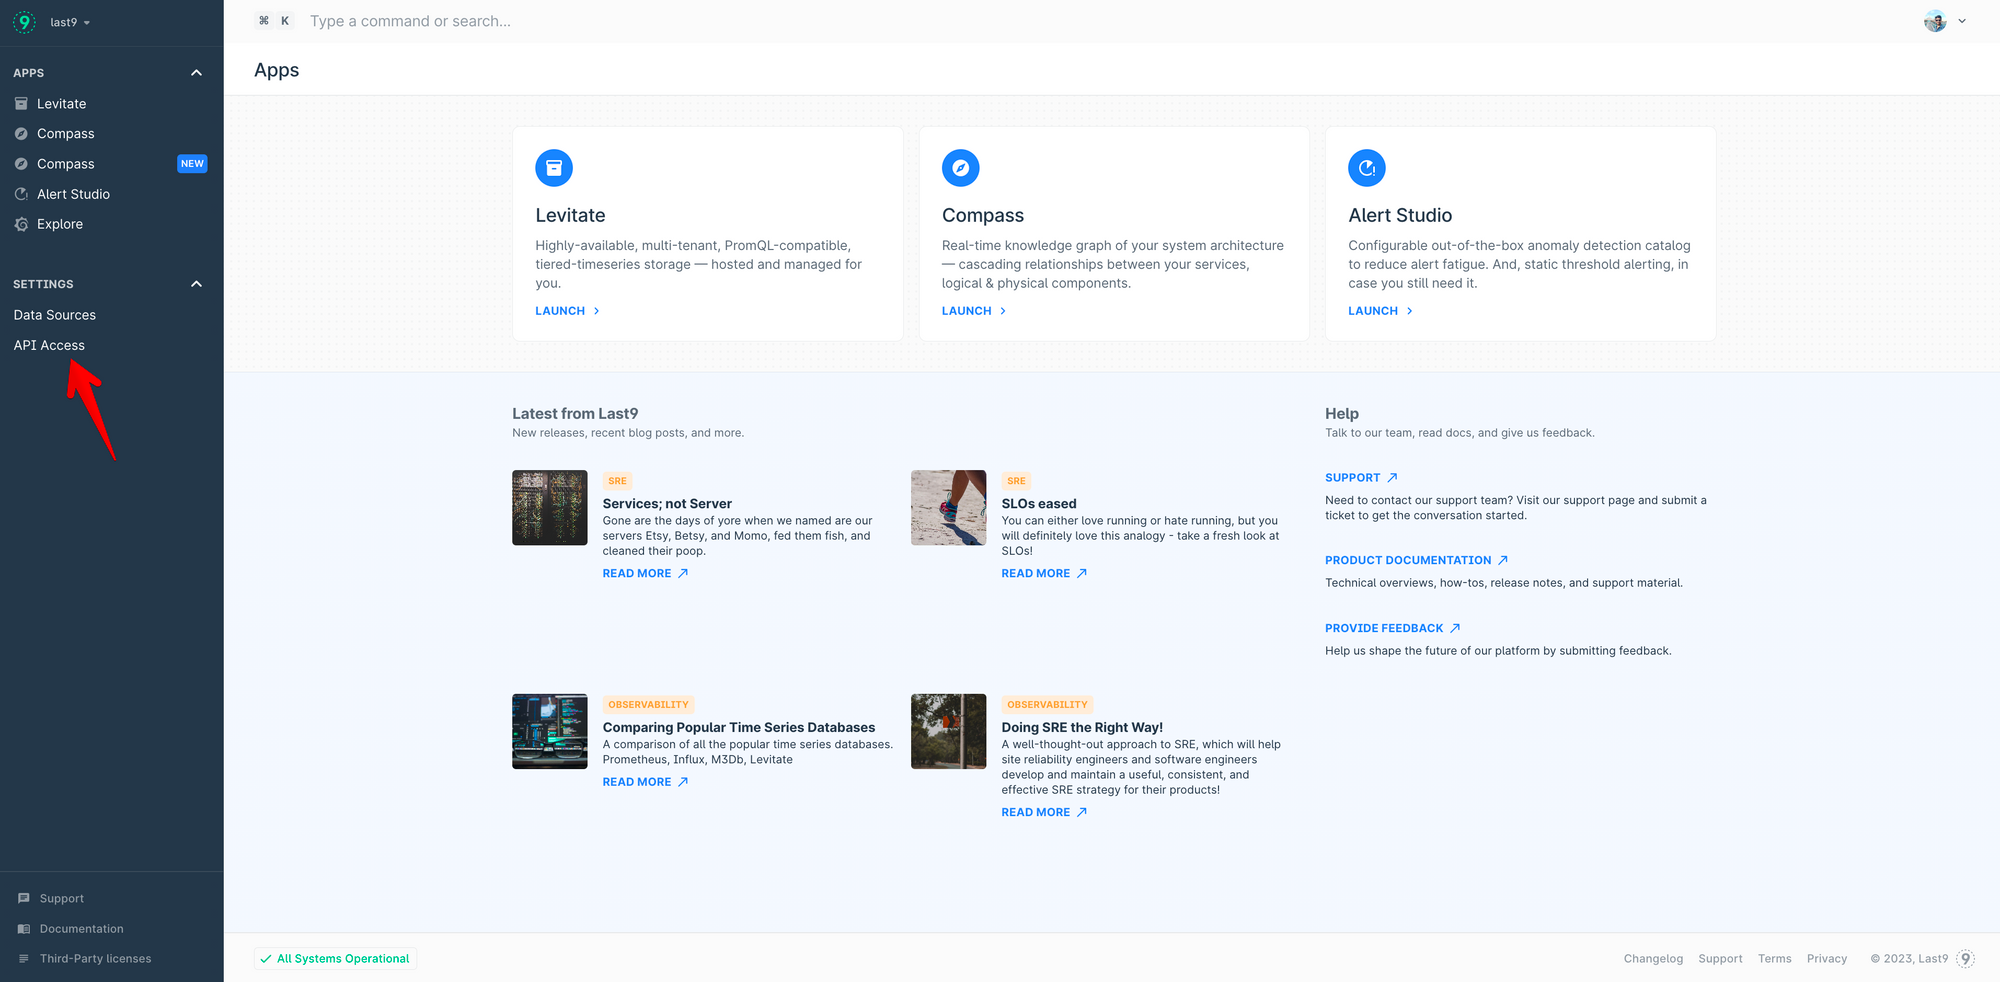Click the Explore sidebar icon
This screenshot has width=2000, height=982.
(21, 224)
